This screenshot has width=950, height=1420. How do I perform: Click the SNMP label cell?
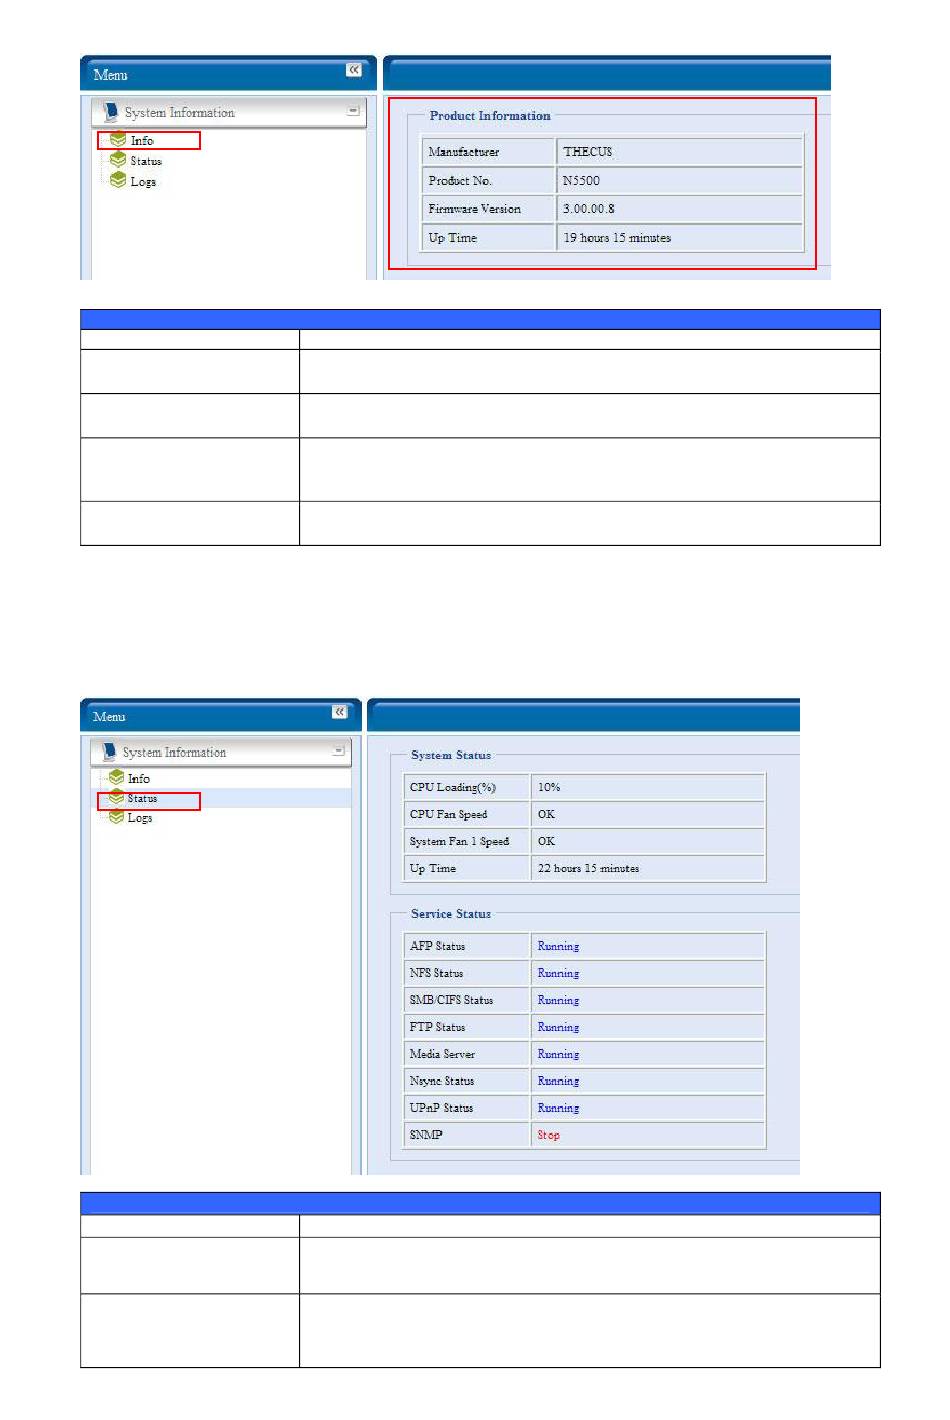(467, 1135)
